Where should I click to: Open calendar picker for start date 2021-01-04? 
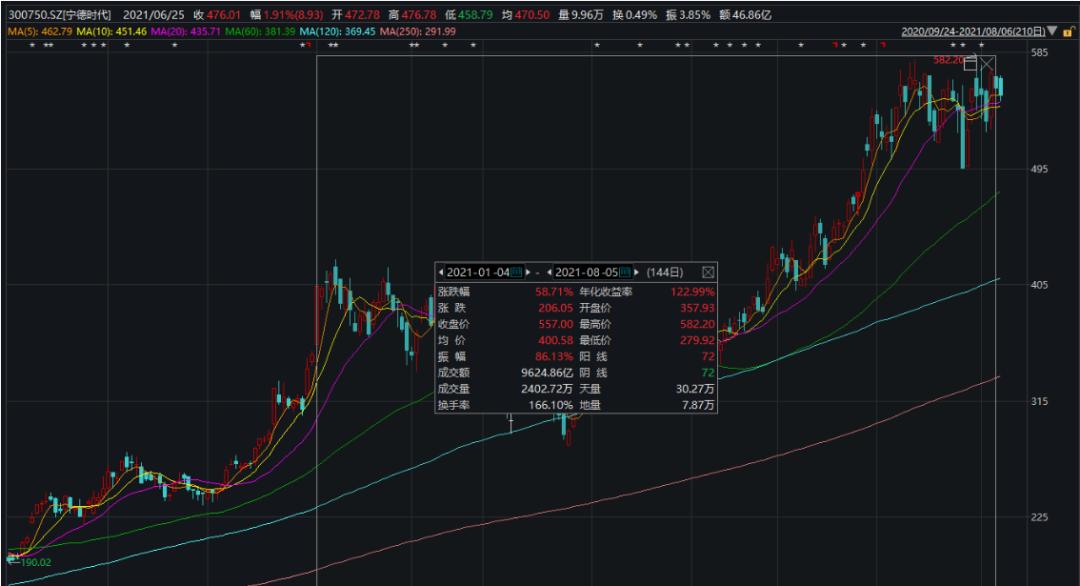517,272
